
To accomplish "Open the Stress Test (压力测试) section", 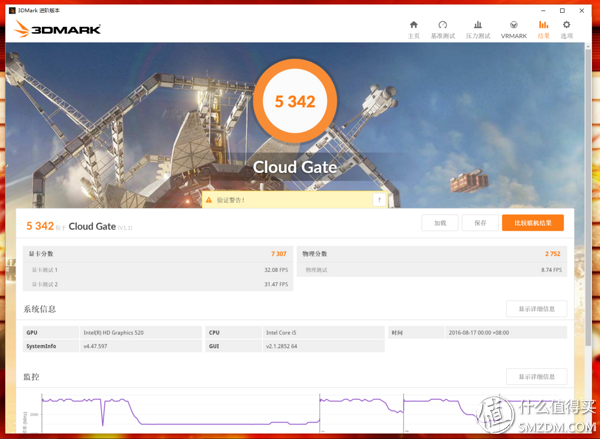I will tap(478, 29).
